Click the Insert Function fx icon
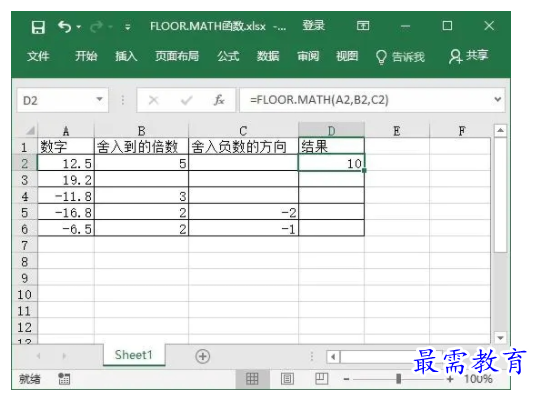This screenshot has width=535, height=393. coord(219,100)
